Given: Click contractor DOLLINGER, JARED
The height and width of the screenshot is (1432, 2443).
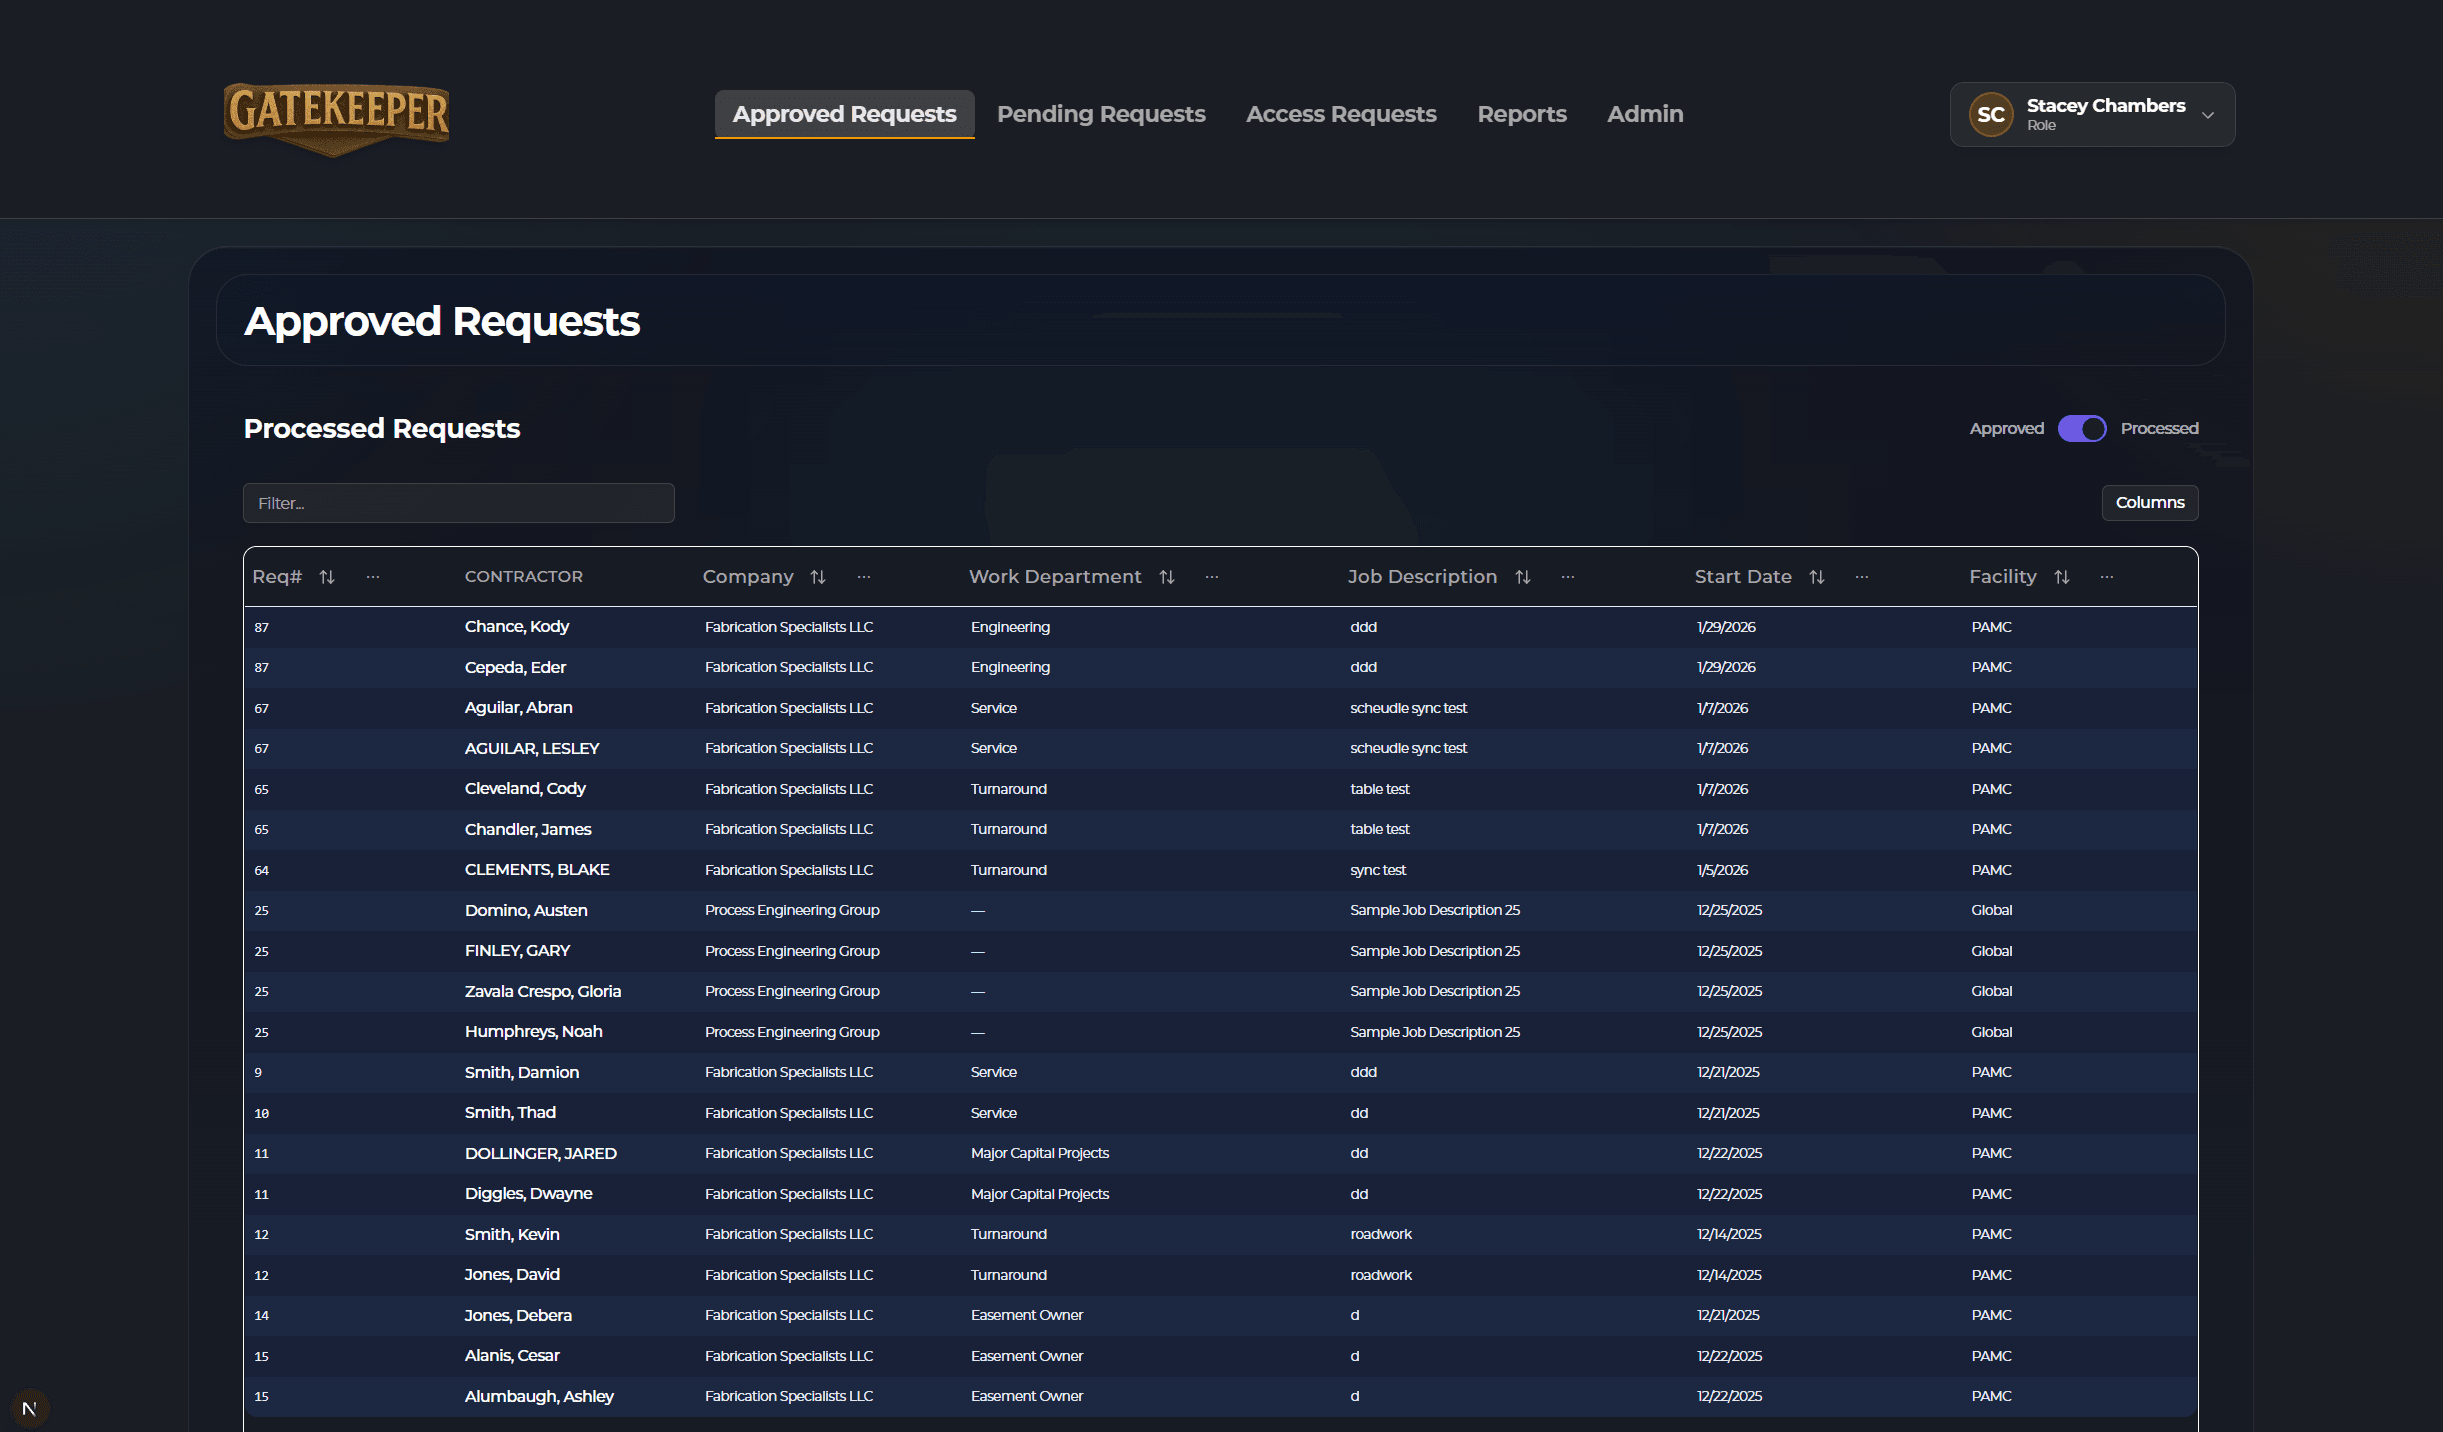Looking at the screenshot, I should point(541,1153).
